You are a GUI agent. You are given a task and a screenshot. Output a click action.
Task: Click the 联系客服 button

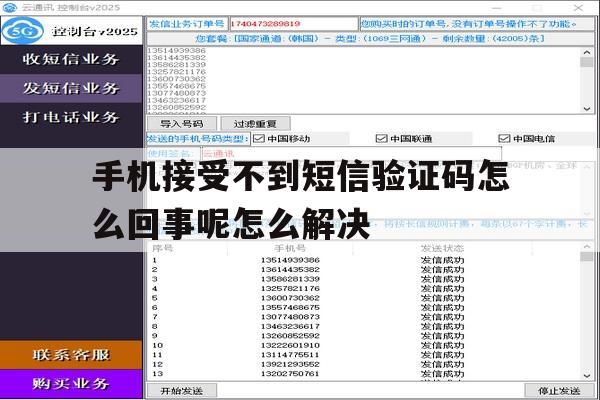[x=71, y=355]
